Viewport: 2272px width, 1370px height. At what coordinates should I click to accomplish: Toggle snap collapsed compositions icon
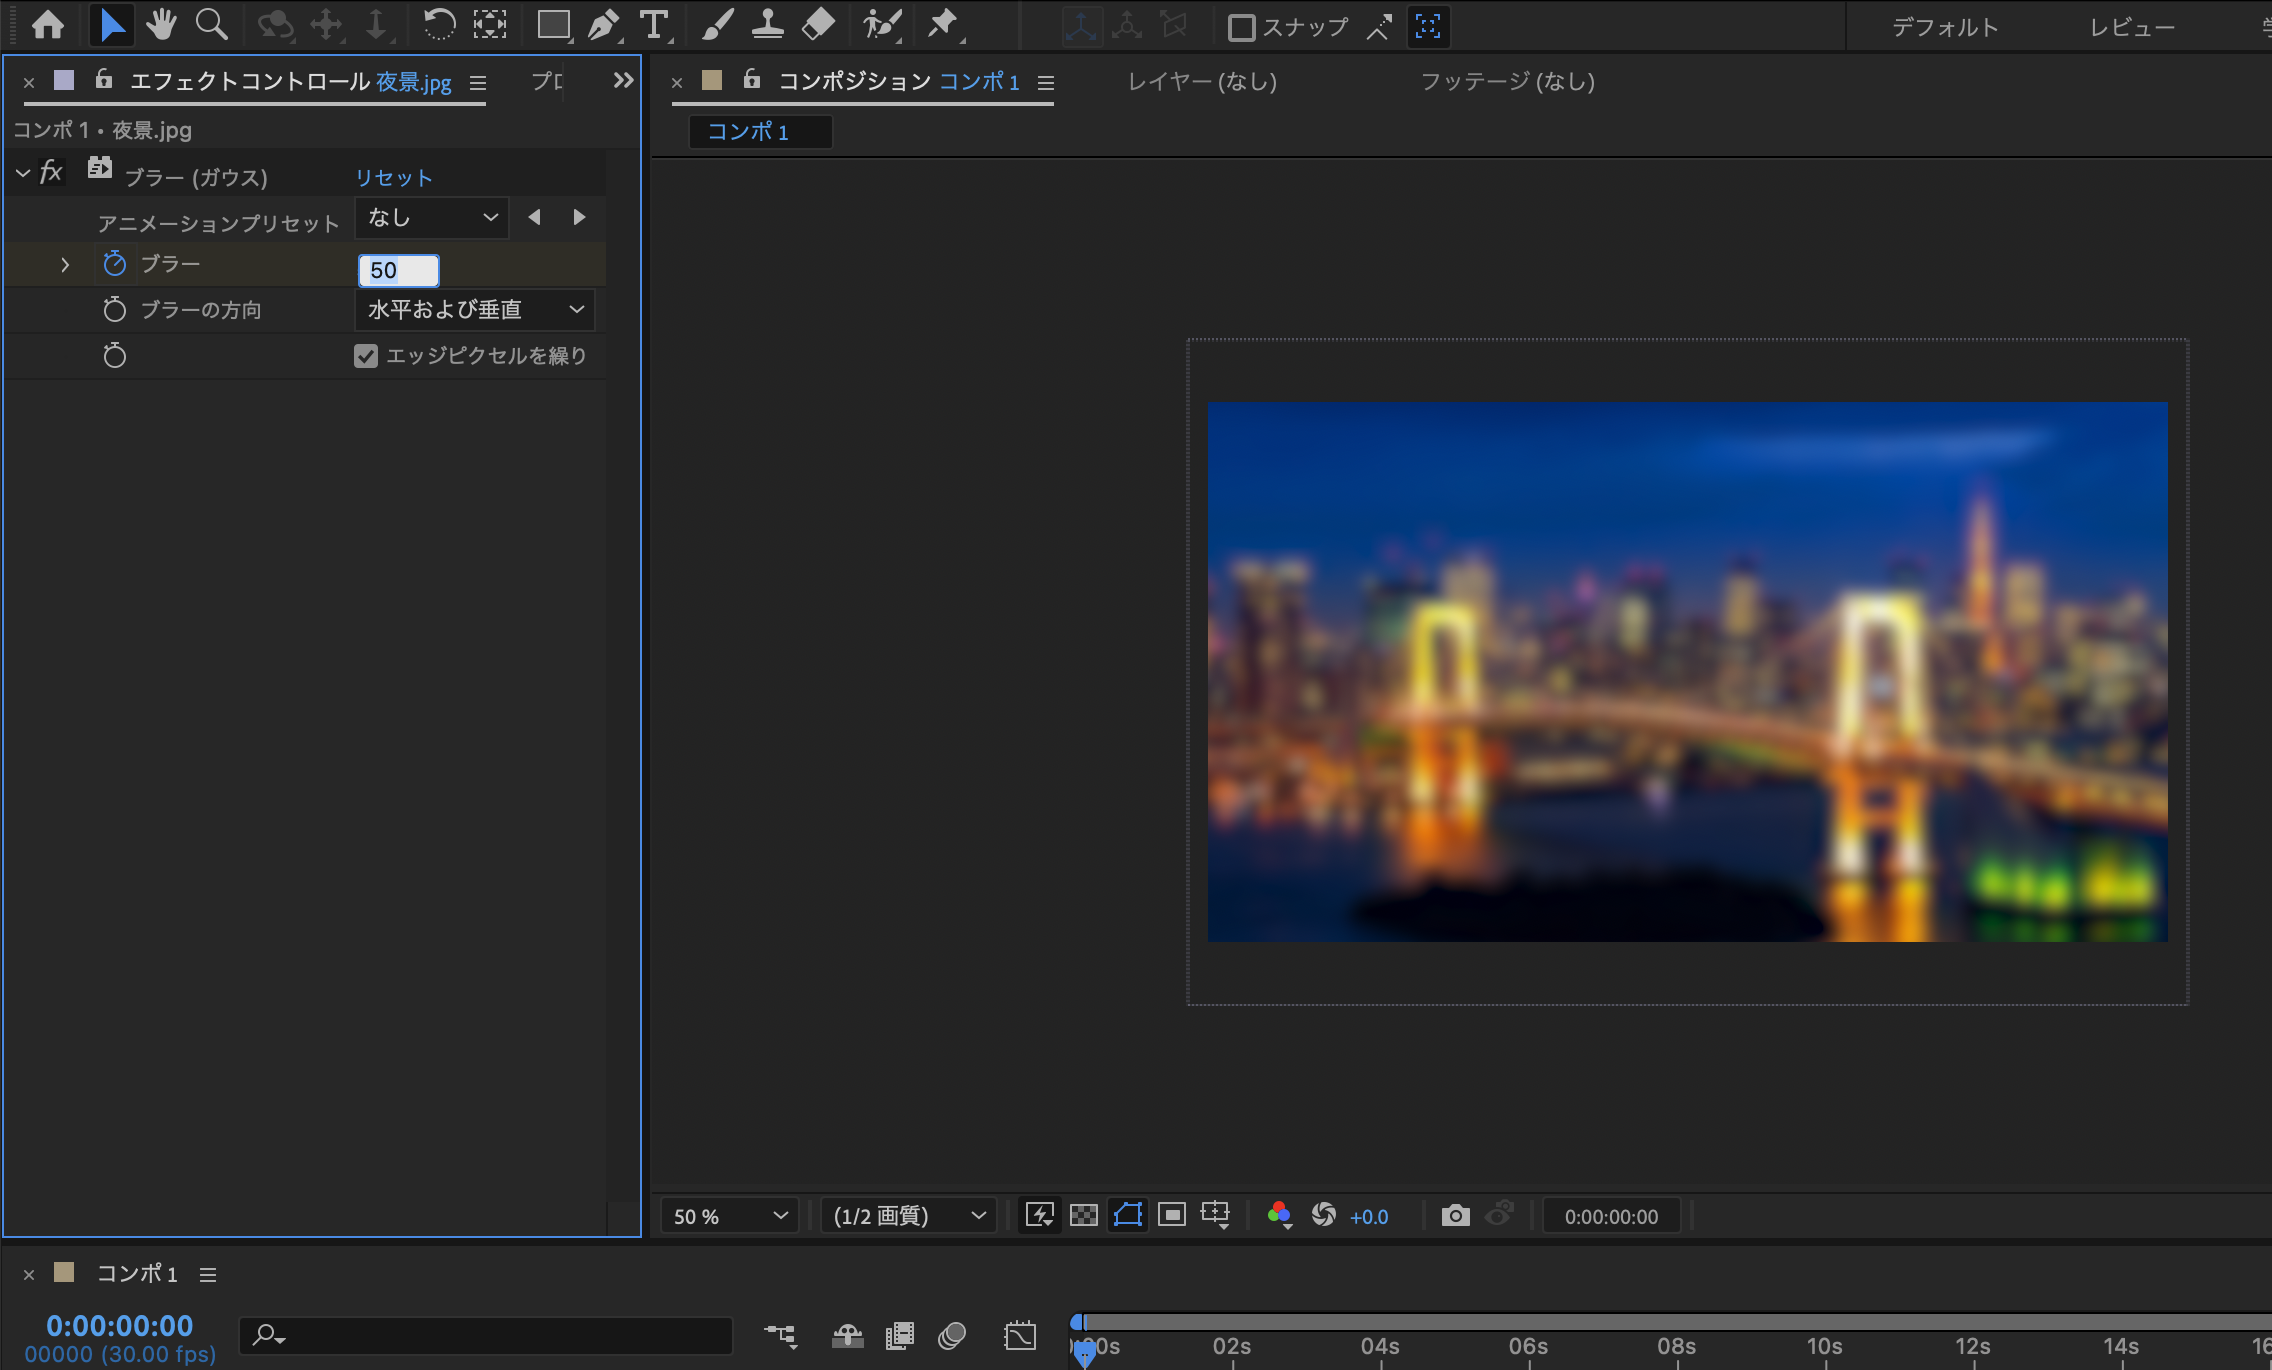(1428, 27)
